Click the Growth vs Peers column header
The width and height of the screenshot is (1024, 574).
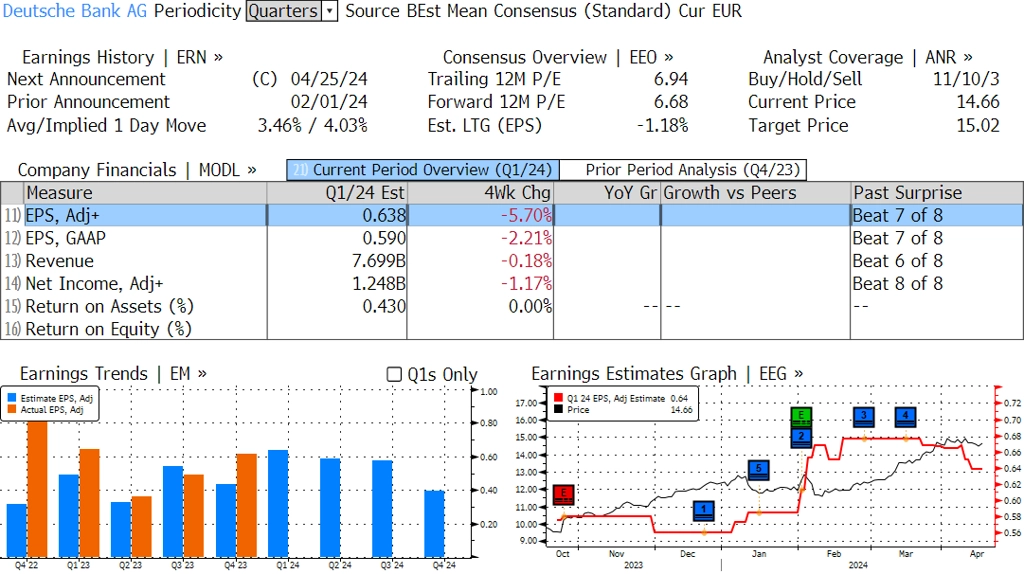click(x=756, y=193)
